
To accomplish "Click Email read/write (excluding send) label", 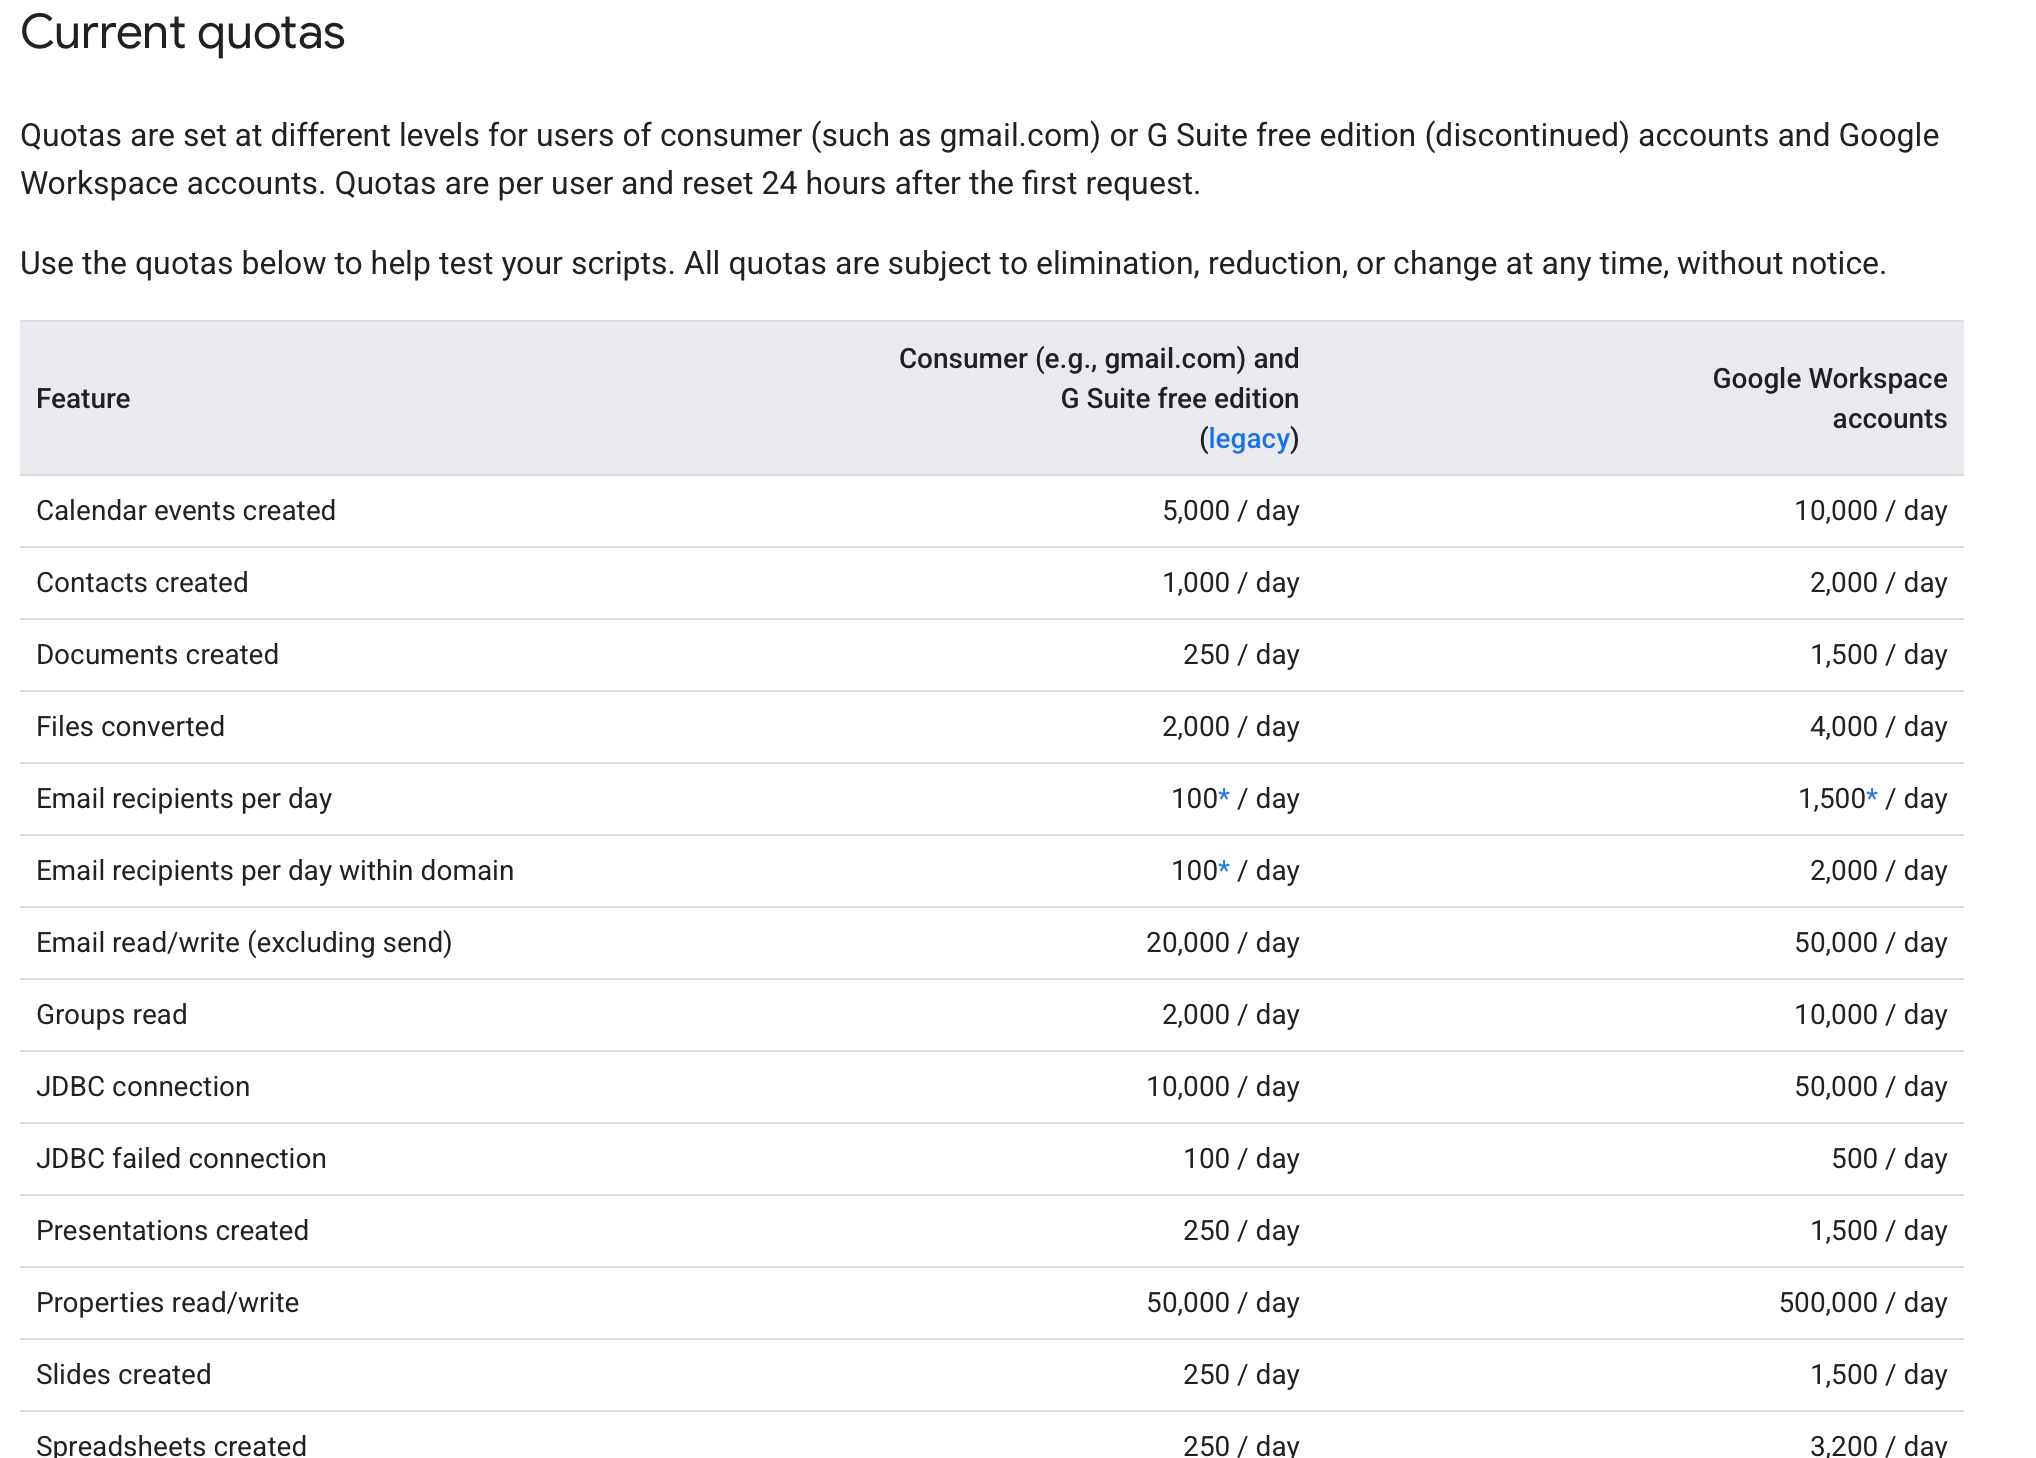I will click(x=244, y=943).
